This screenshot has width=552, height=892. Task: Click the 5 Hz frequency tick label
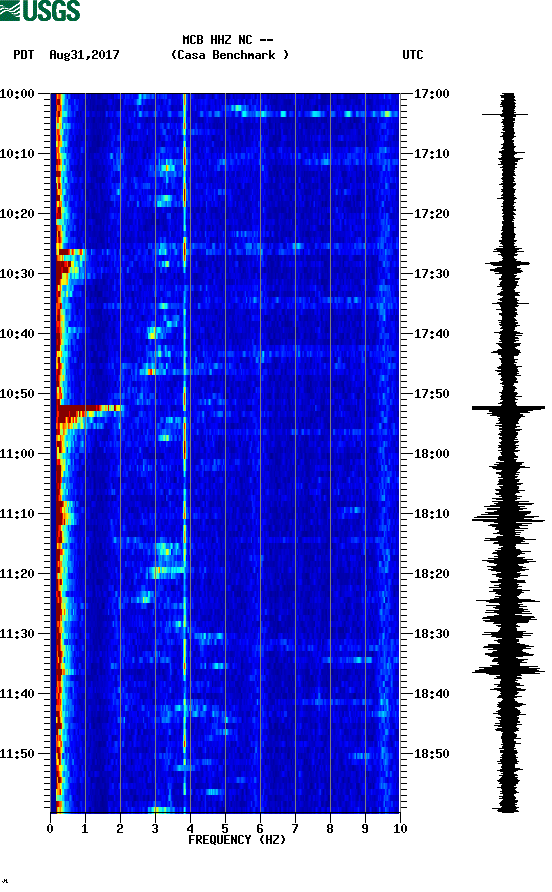click(x=225, y=828)
